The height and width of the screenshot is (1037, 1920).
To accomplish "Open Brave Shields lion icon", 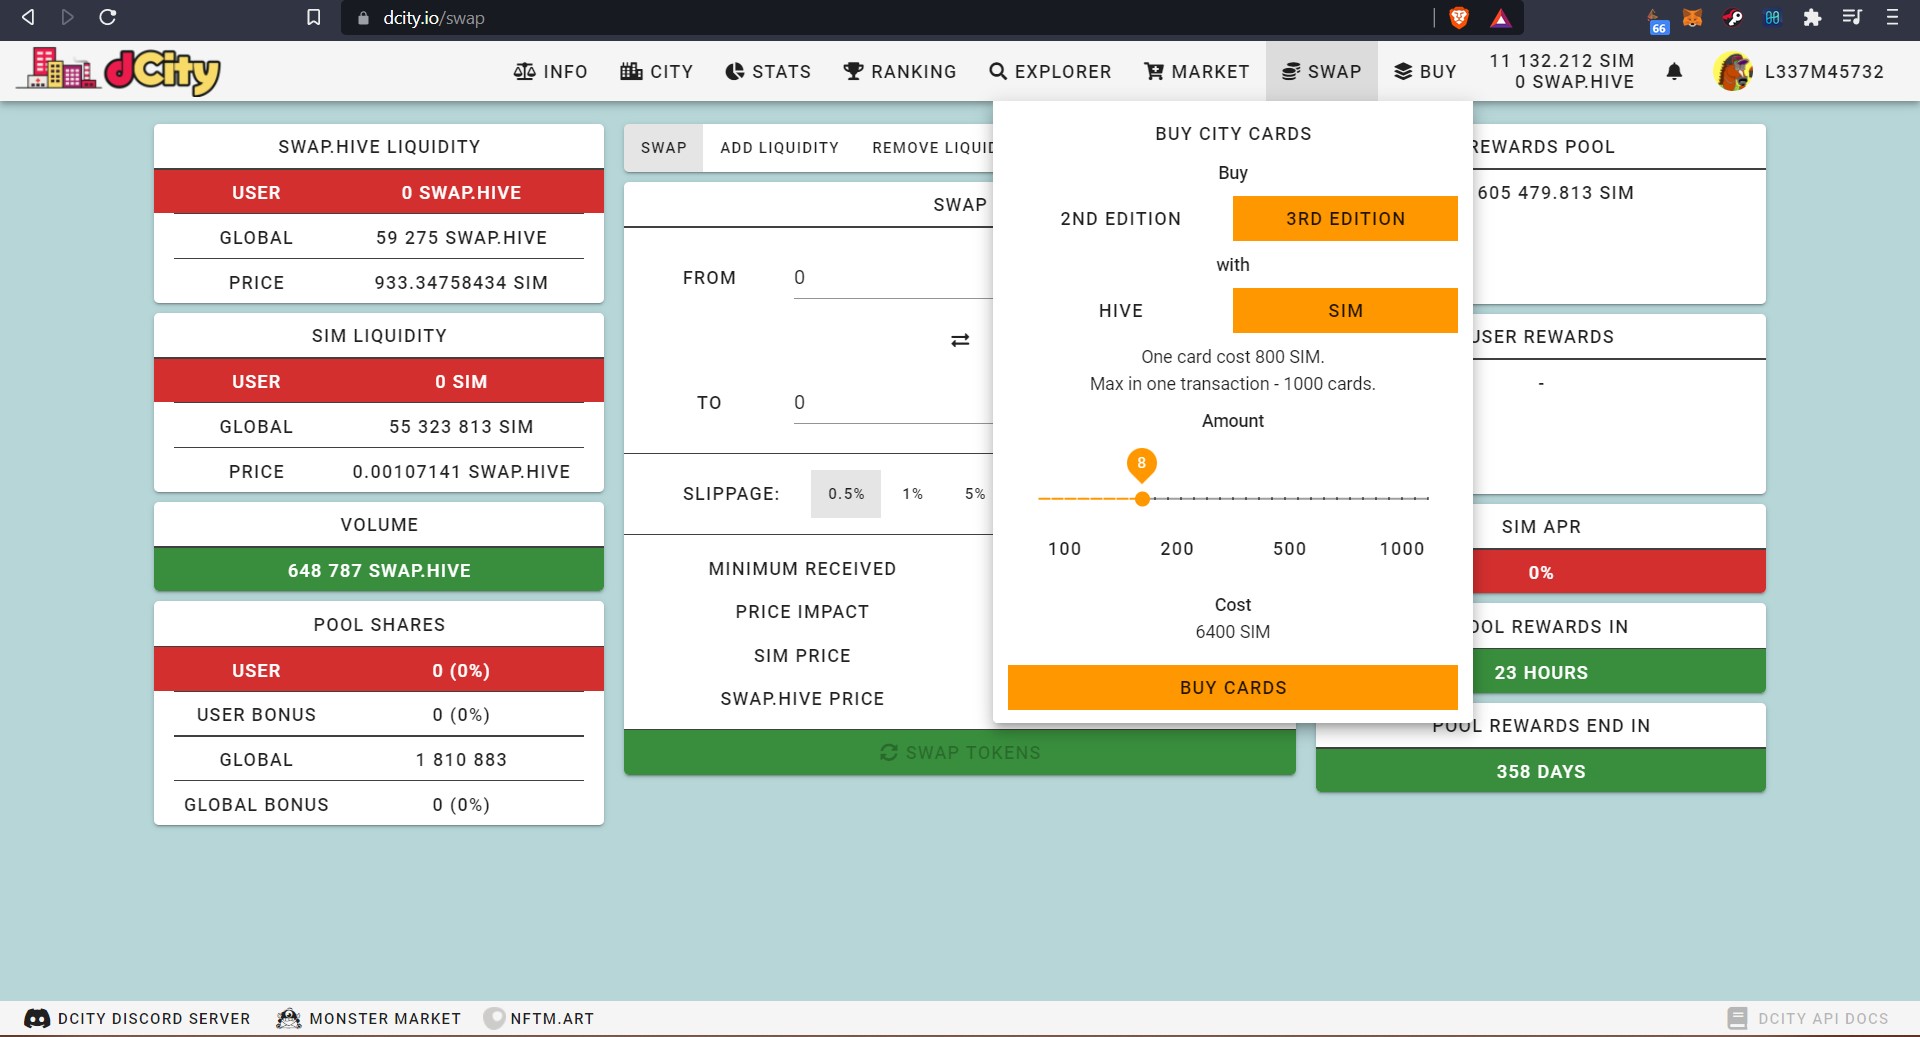I will tap(1458, 17).
